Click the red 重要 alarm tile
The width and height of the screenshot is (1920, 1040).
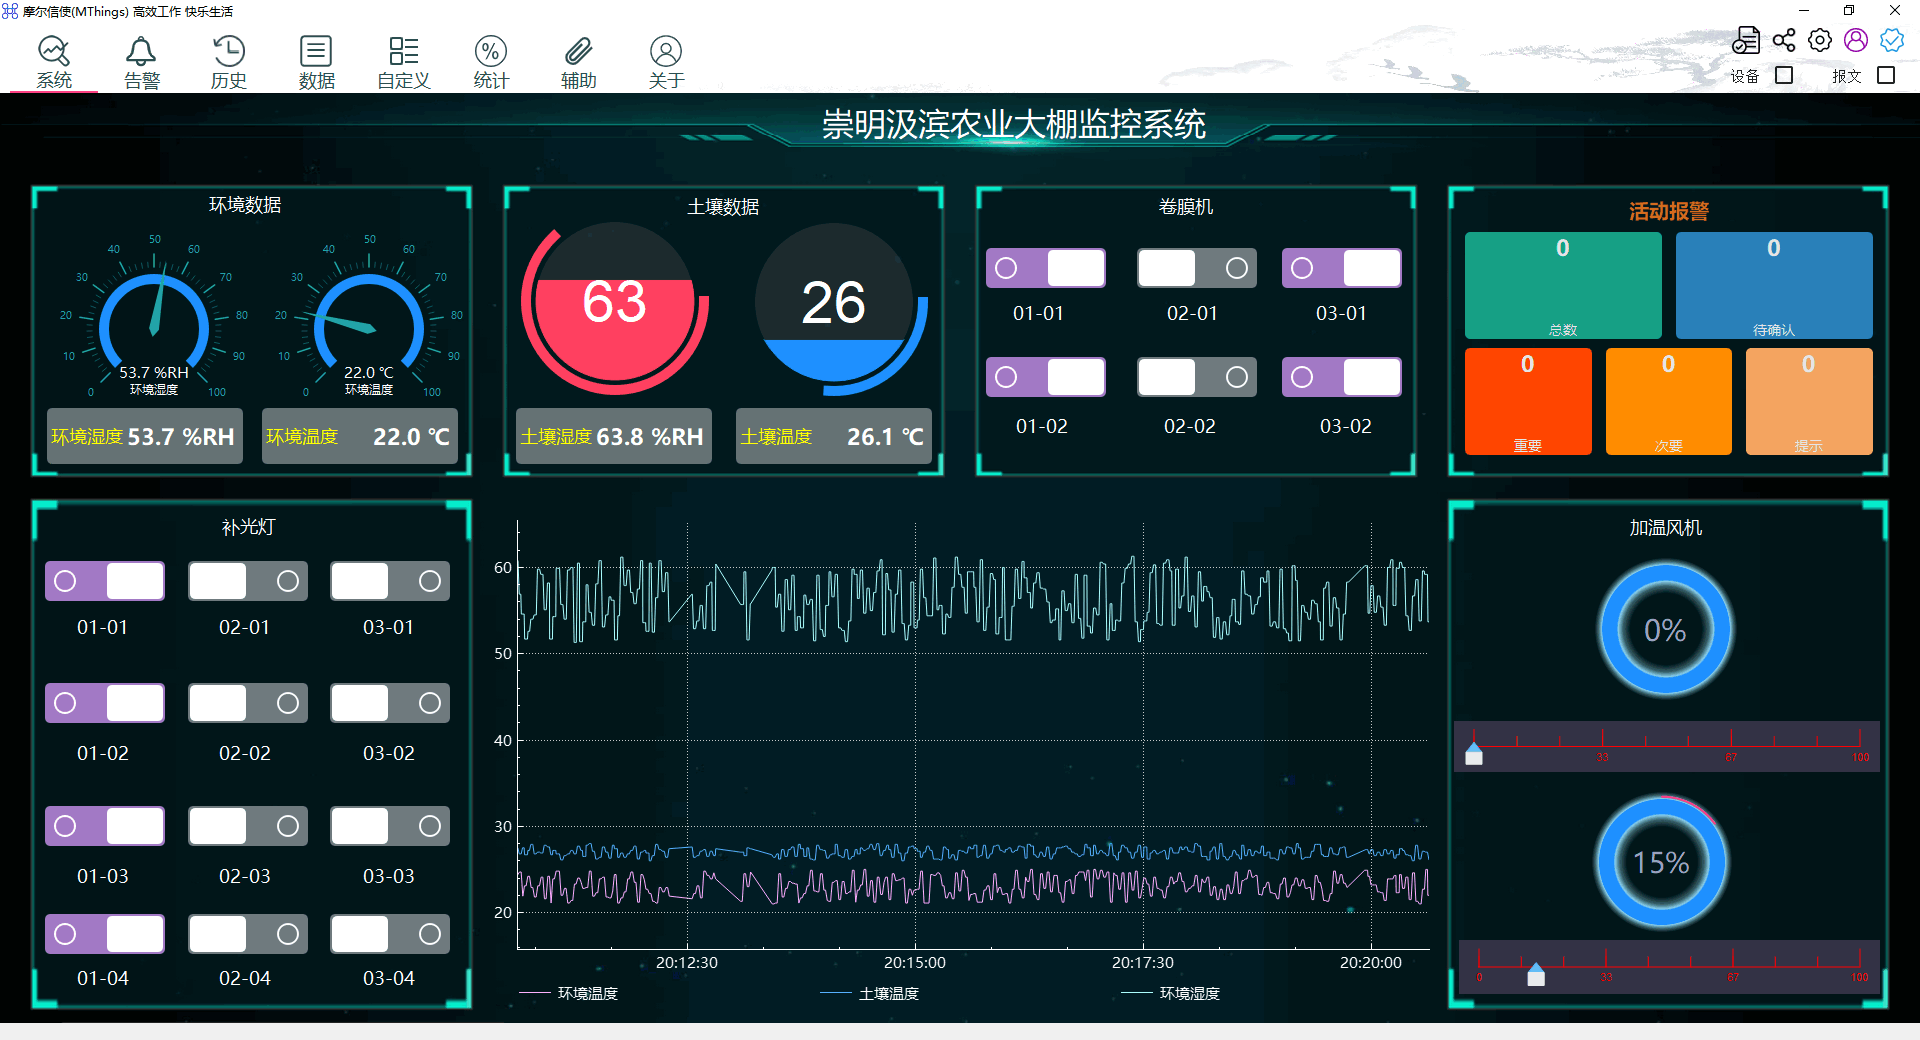pos(1527,401)
